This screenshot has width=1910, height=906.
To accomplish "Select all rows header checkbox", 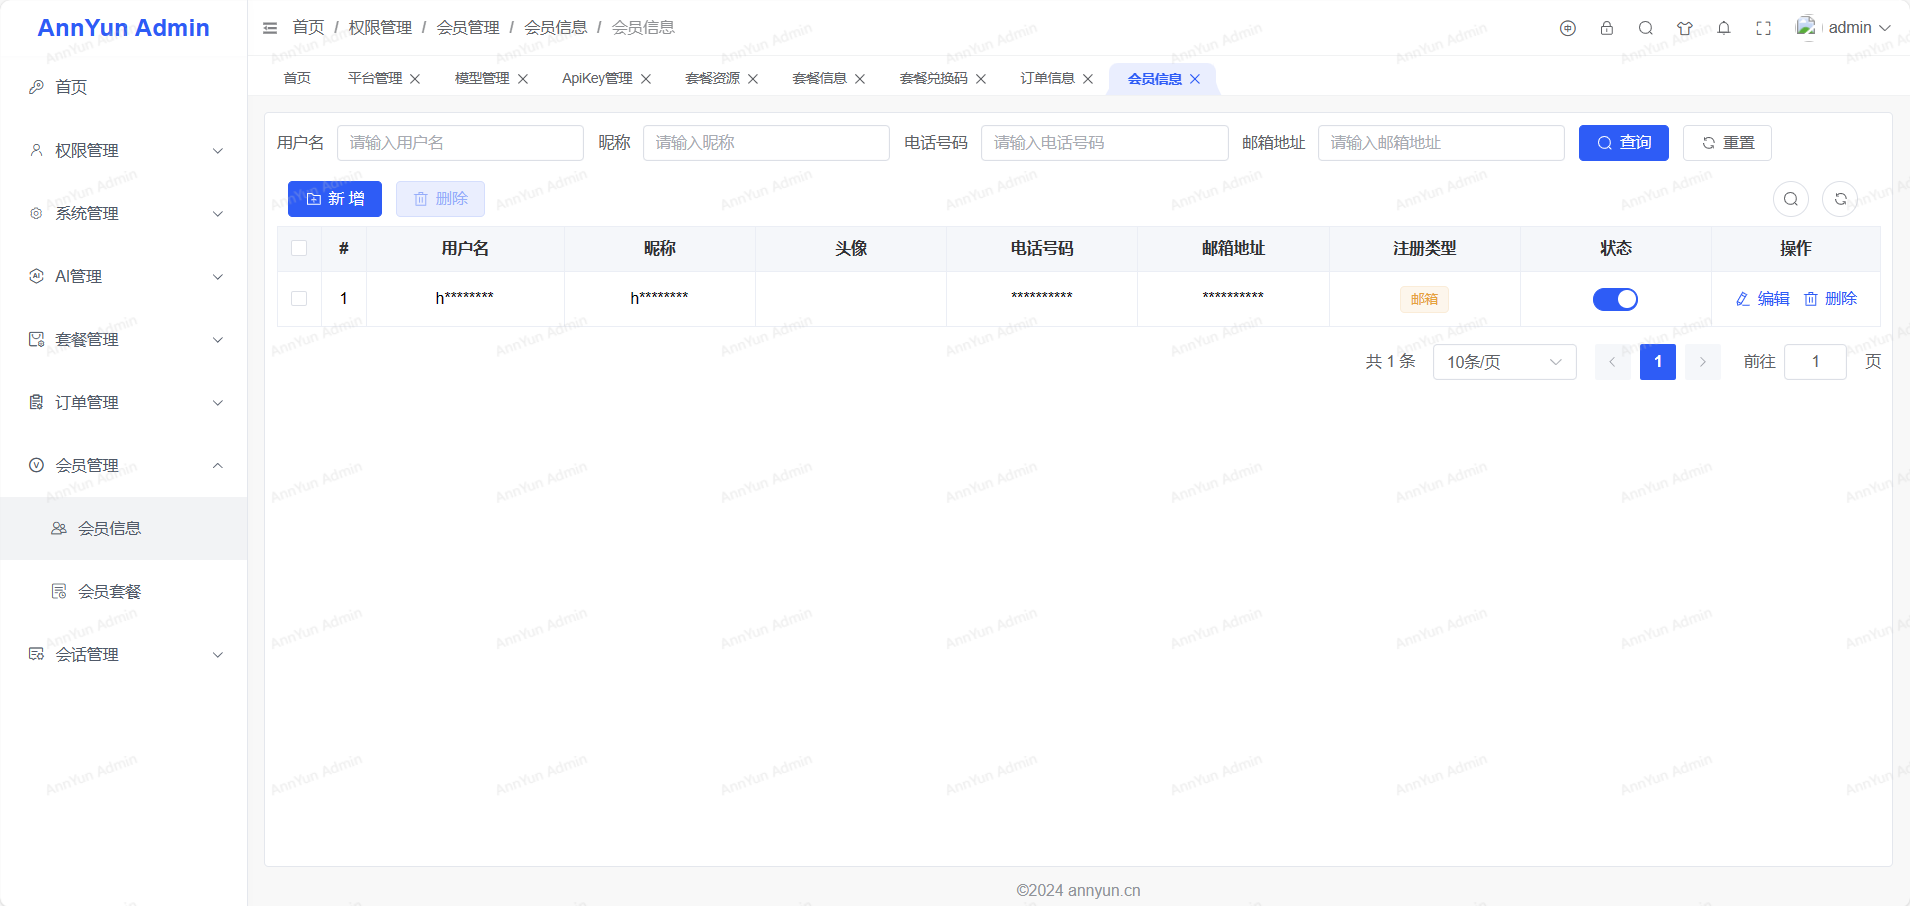I will 299,248.
